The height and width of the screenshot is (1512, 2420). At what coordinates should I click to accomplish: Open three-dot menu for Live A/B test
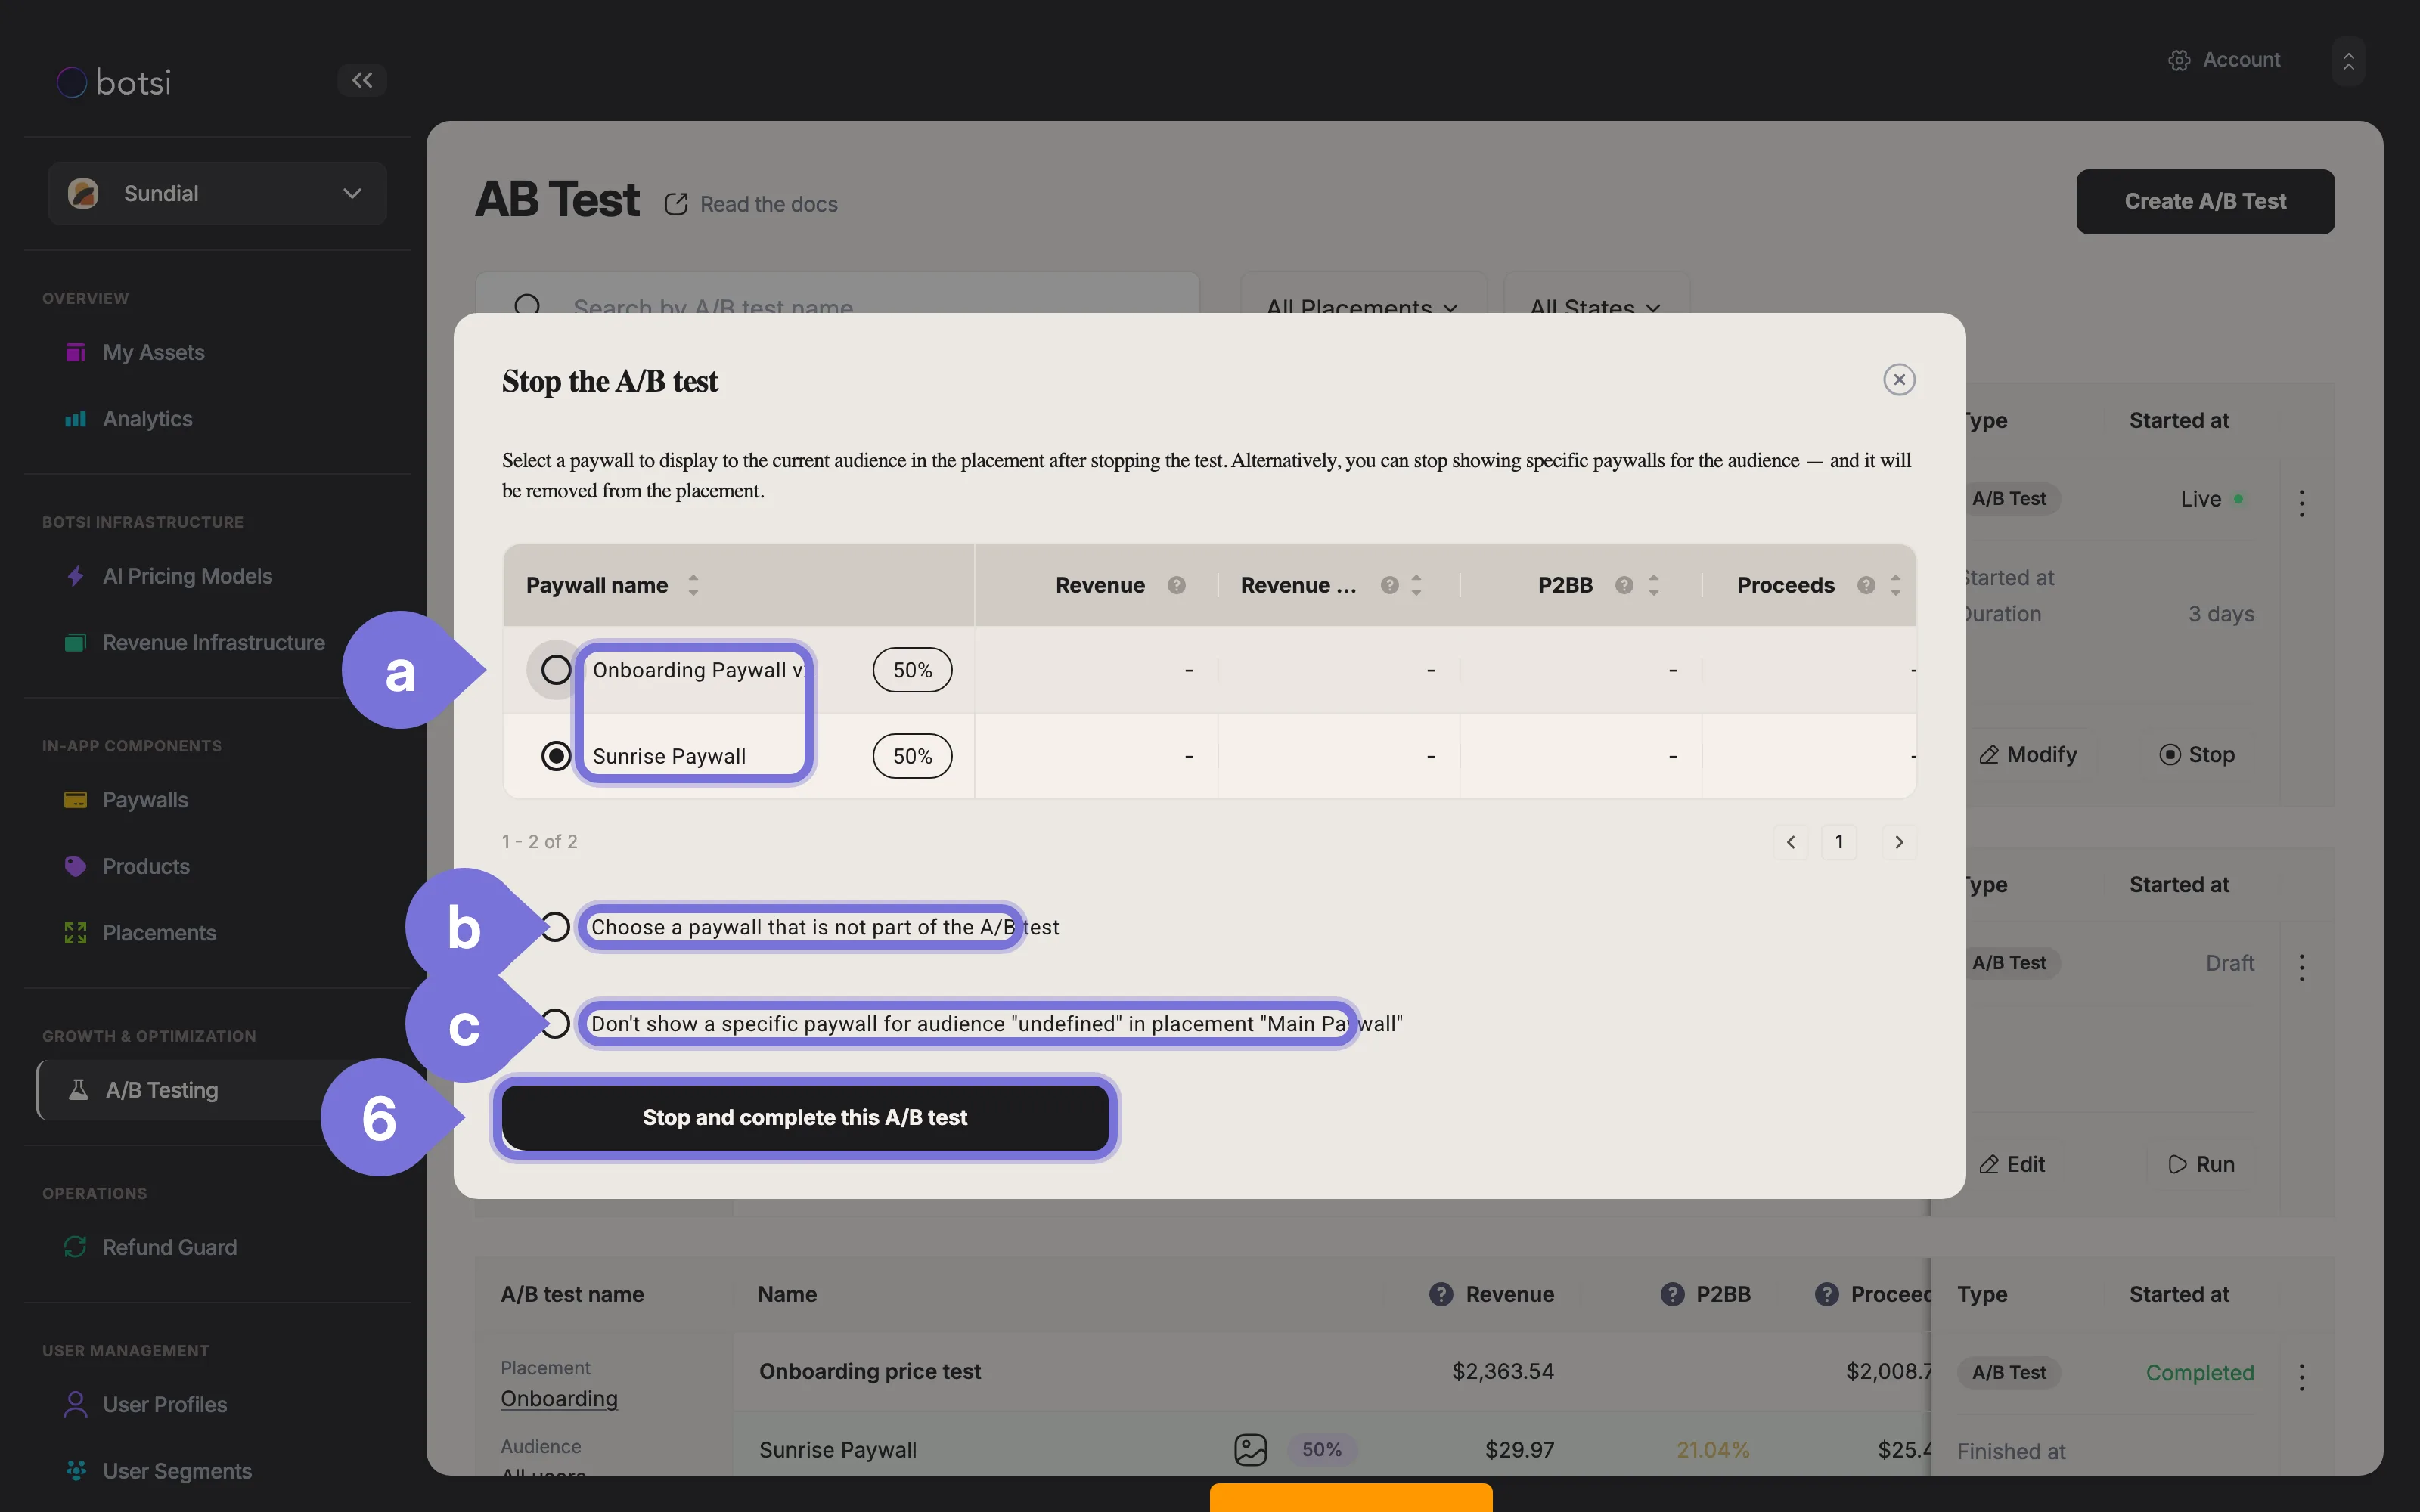2302,502
